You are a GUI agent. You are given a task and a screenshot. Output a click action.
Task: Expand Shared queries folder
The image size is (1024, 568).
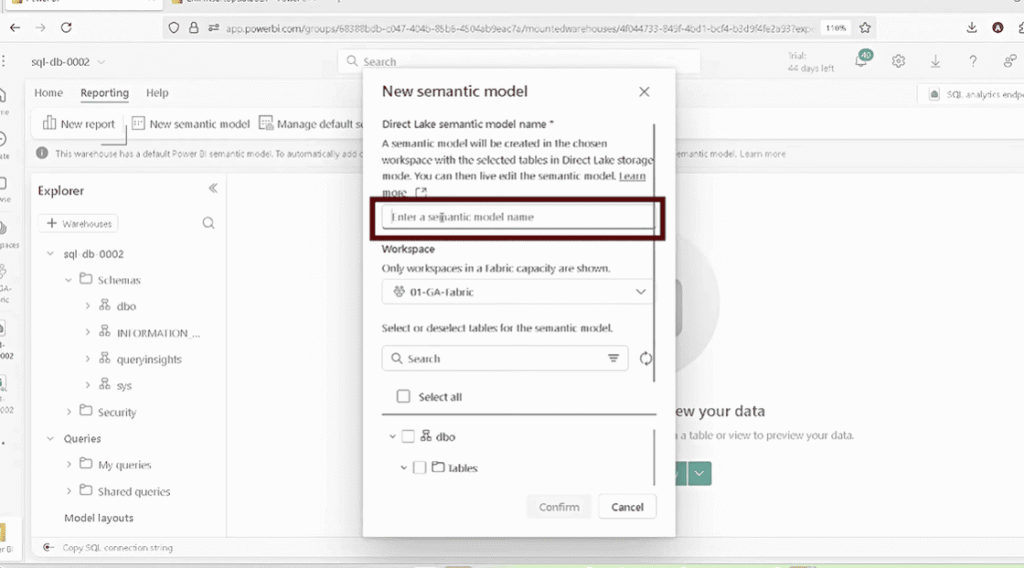tap(69, 491)
